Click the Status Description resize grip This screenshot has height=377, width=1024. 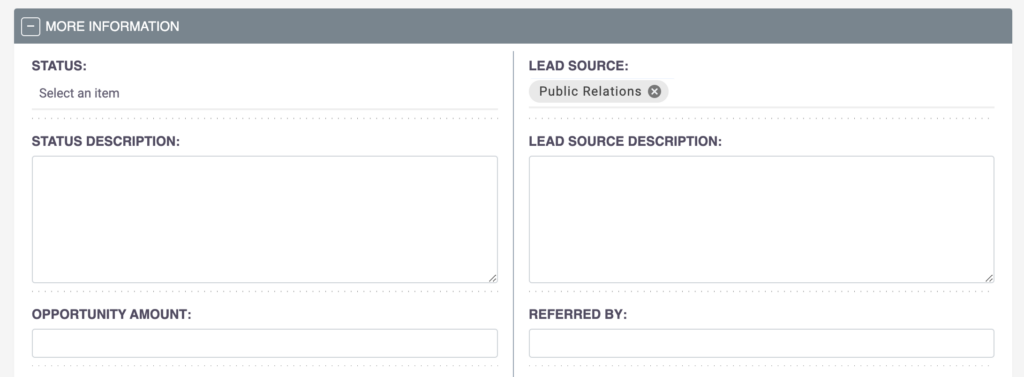click(x=492, y=278)
